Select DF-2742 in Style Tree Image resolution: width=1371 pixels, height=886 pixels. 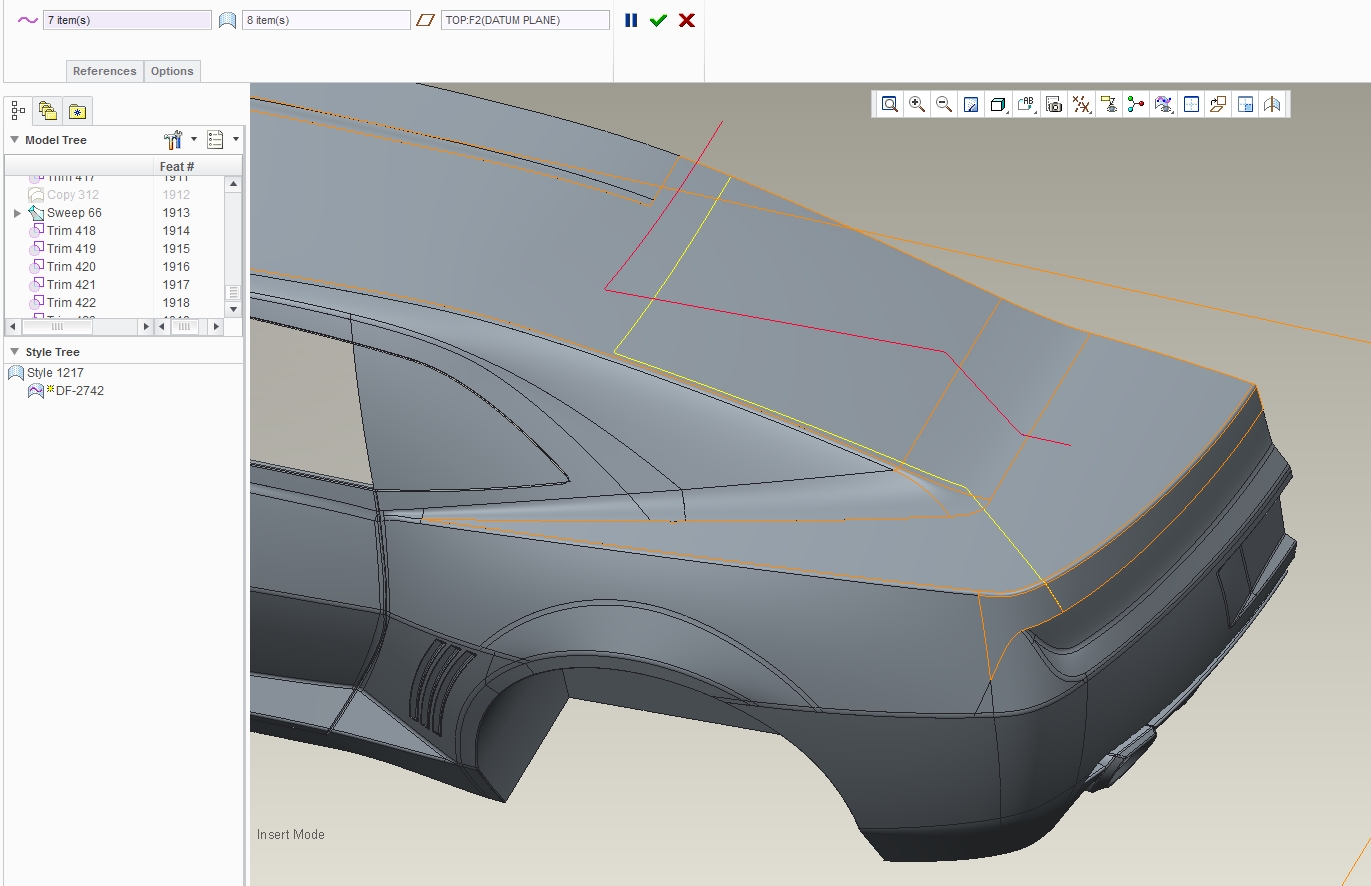tap(80, 391)
